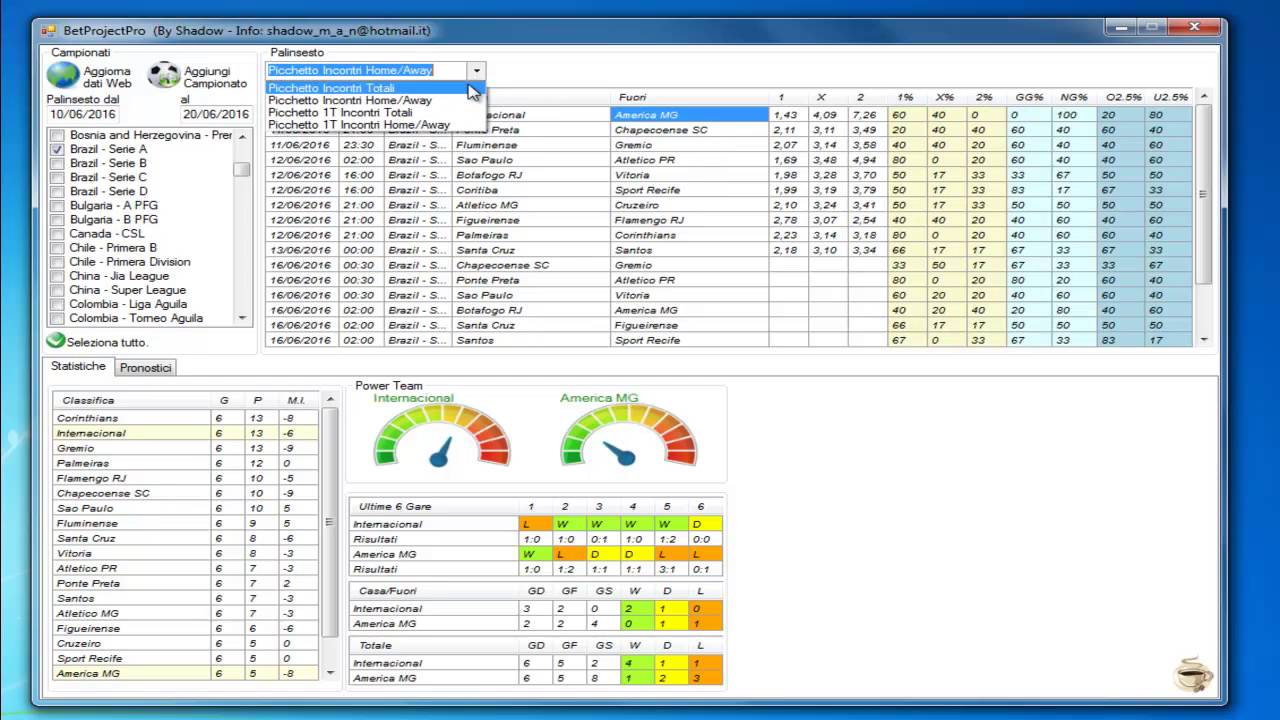Click down arrow of matches table scrollbar
1280x720 pixels.
point(1204,340)
